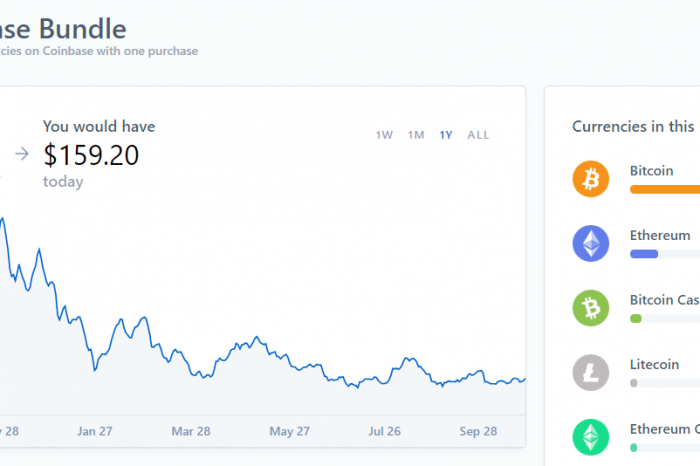Click the 'You would have' text
This screenshot has width=700, height=466.
(x=99, y=126)
